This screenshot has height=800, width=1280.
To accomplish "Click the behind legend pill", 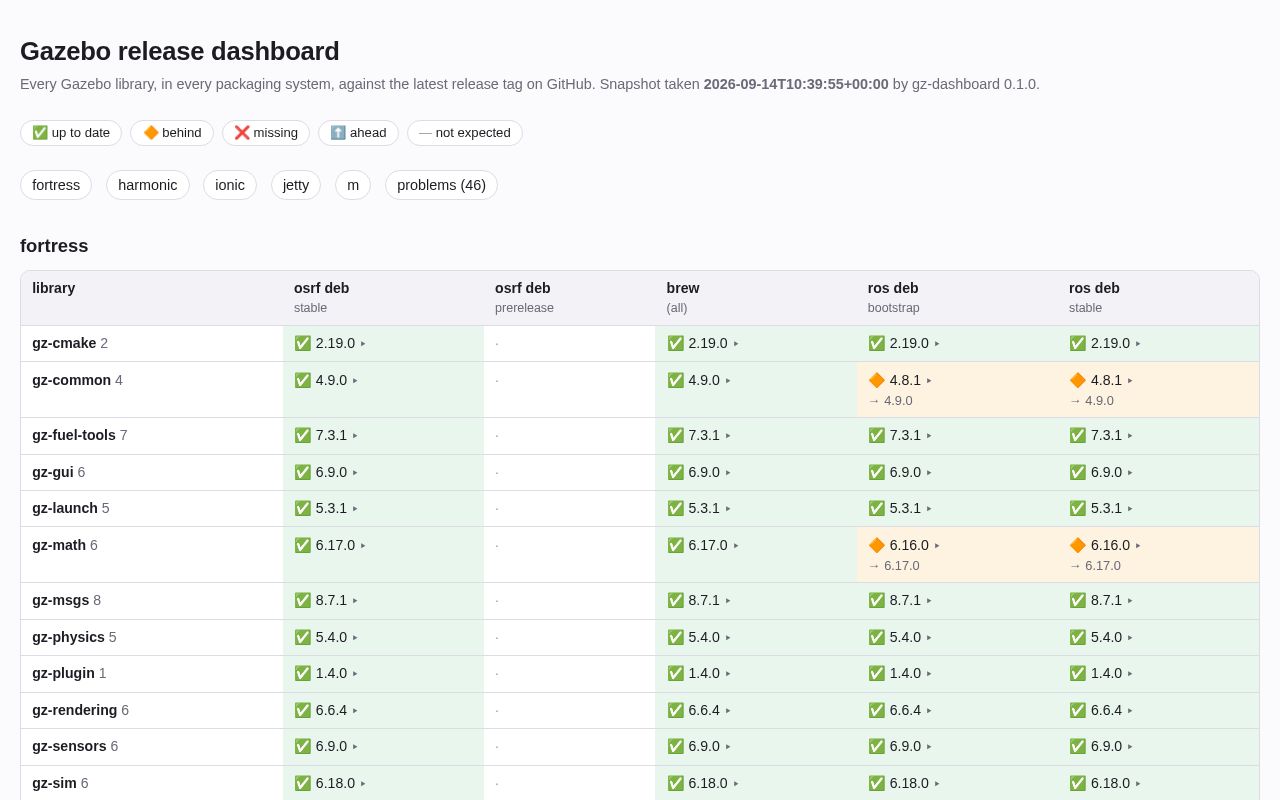I will [172, 133].
